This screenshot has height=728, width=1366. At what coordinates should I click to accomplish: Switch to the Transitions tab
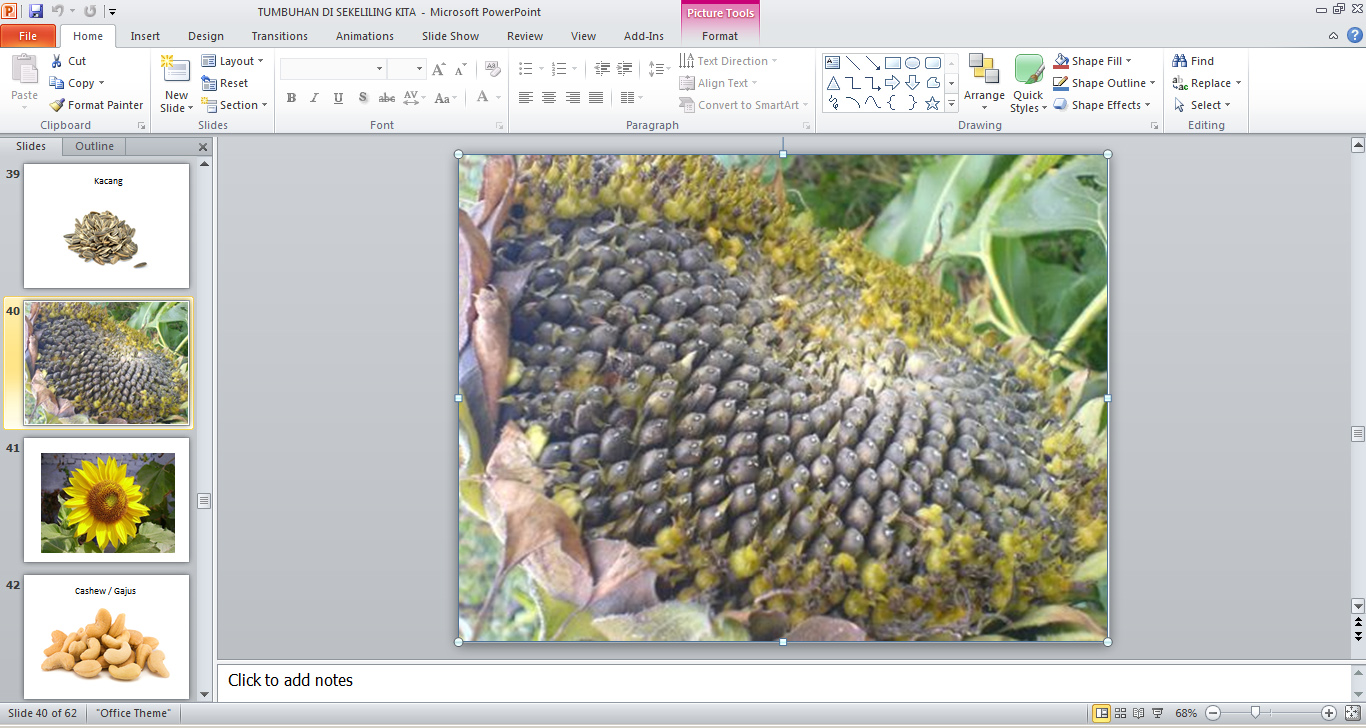pyautogui.click(x=280, y=36)
